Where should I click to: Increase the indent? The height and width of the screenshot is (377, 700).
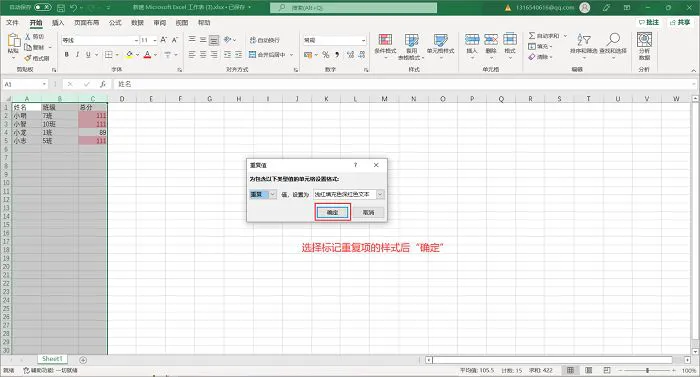(238, 54)
